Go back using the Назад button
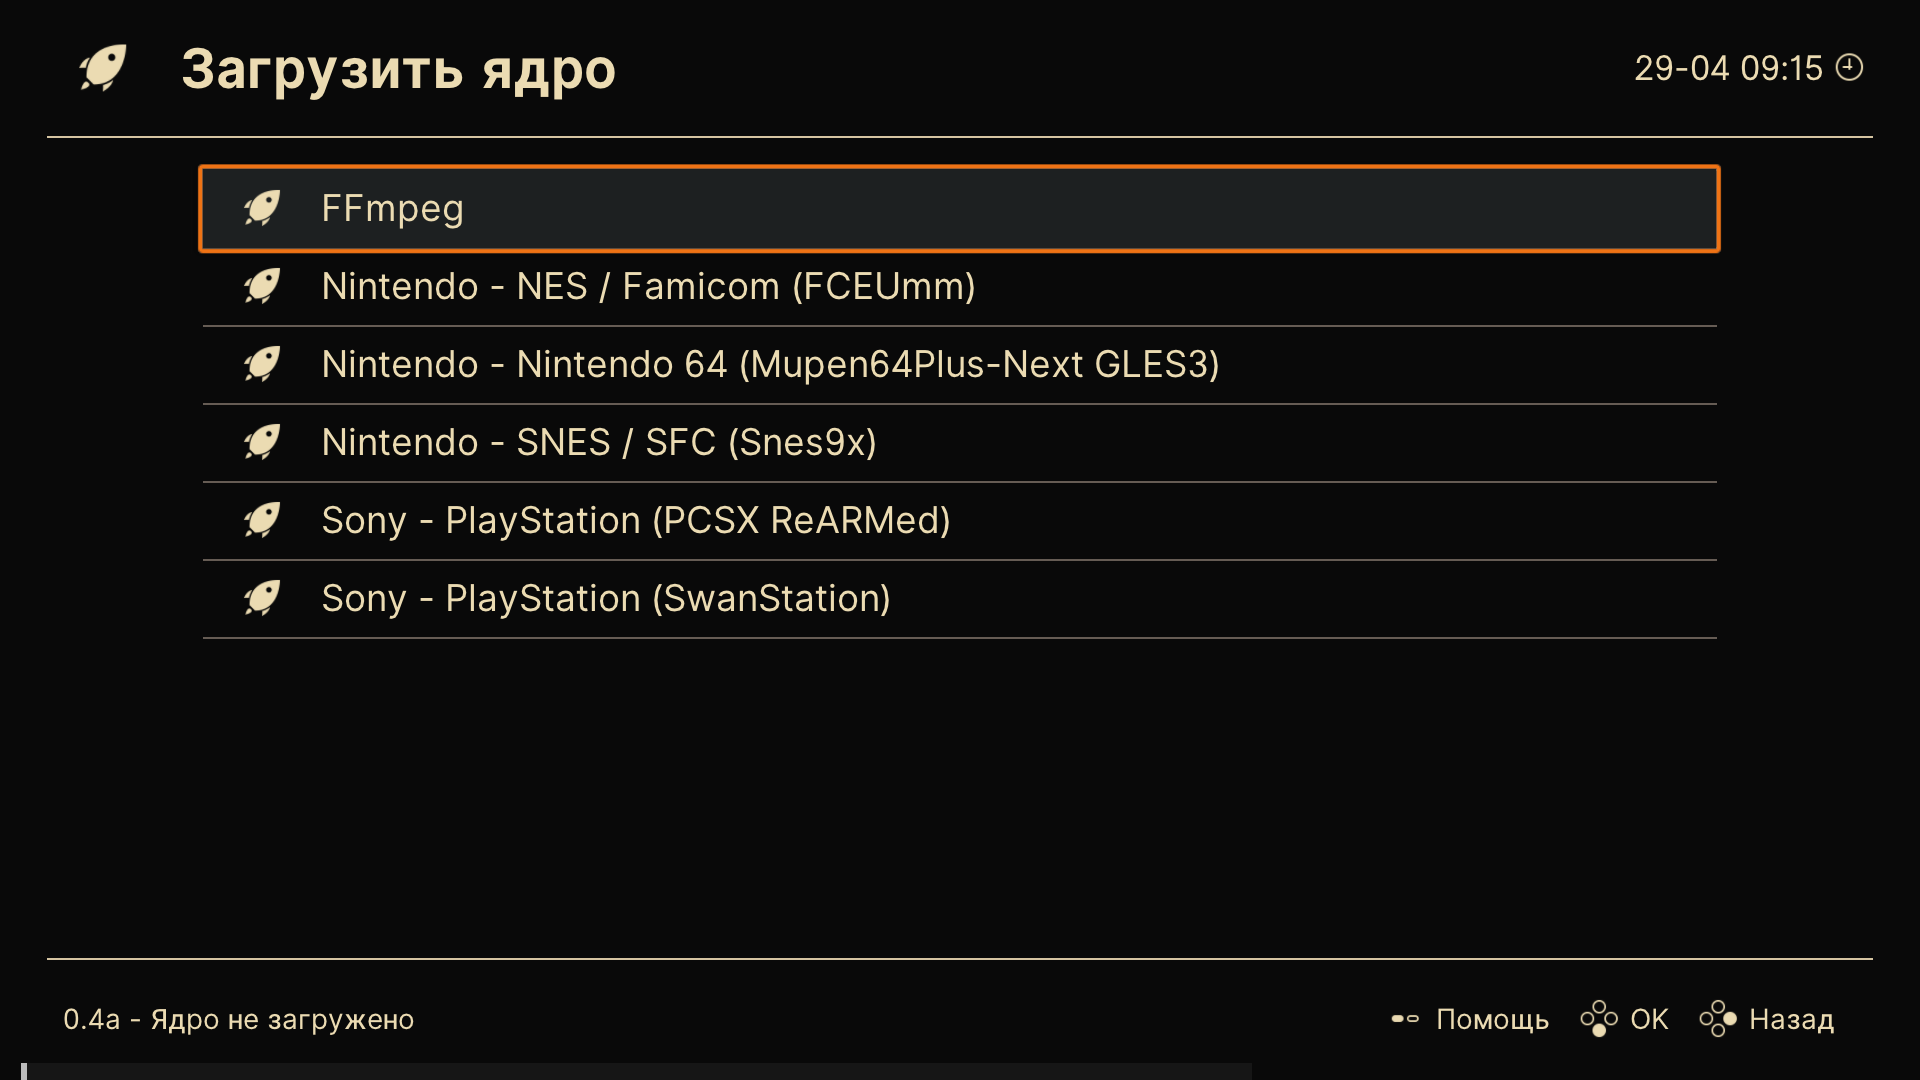 (x=1767, y=1019)
